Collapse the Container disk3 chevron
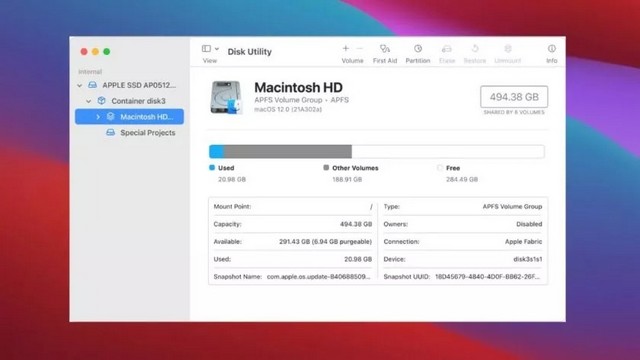The height and width of the screenshot is (360, 640). [x=89, y=101]
